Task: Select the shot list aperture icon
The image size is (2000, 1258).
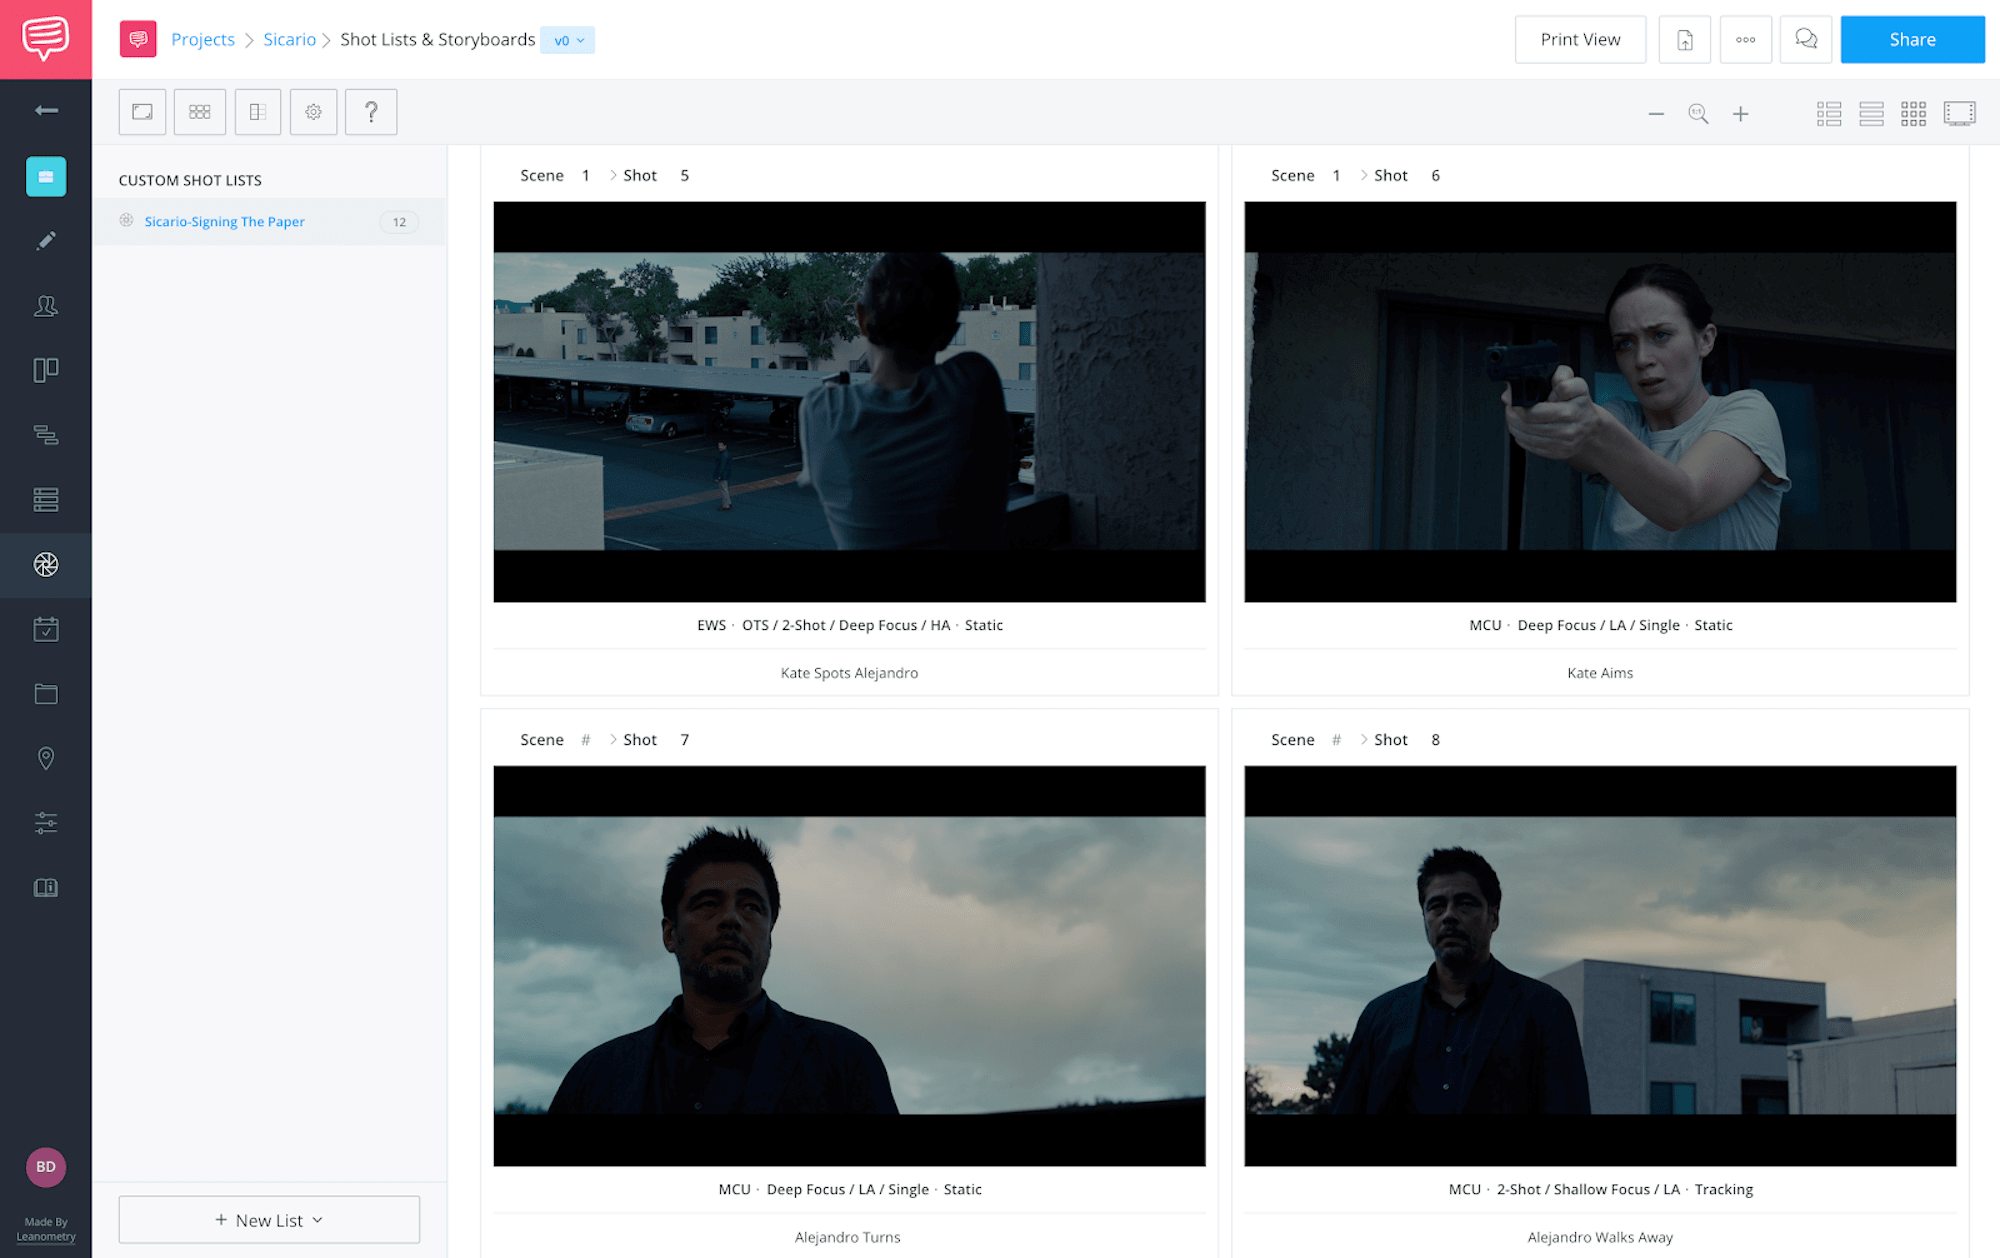Action: pos(46,565)
